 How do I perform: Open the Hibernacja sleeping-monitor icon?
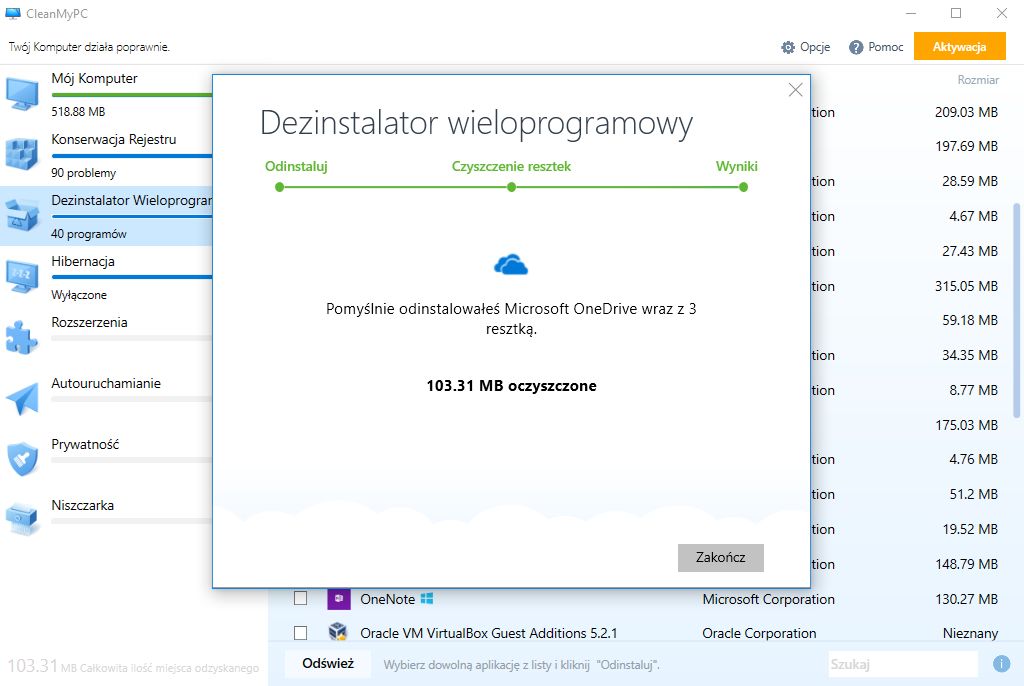point(22,276)
